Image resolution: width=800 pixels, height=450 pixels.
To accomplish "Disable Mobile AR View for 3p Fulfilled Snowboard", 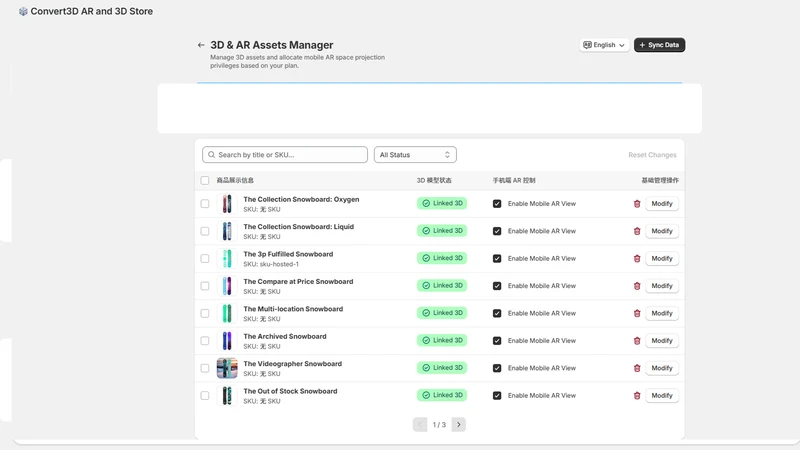I will (497, 259).
